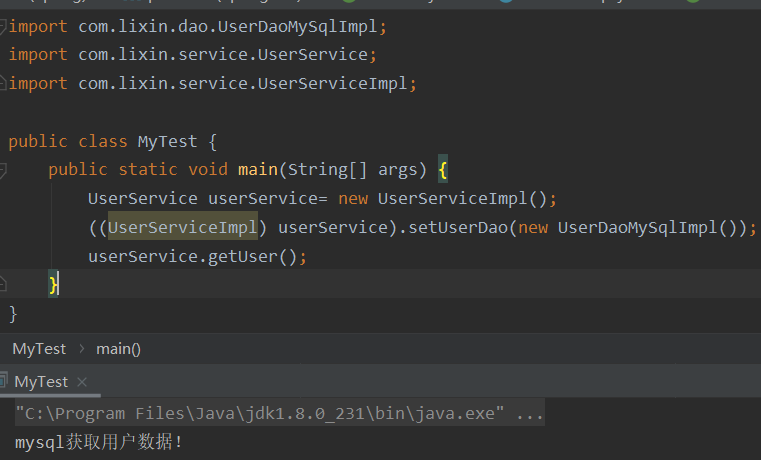Click the userService variable declaration
The height and width of the screenshot is (460, 761).
pyautogui.click(x=263, y=198)
